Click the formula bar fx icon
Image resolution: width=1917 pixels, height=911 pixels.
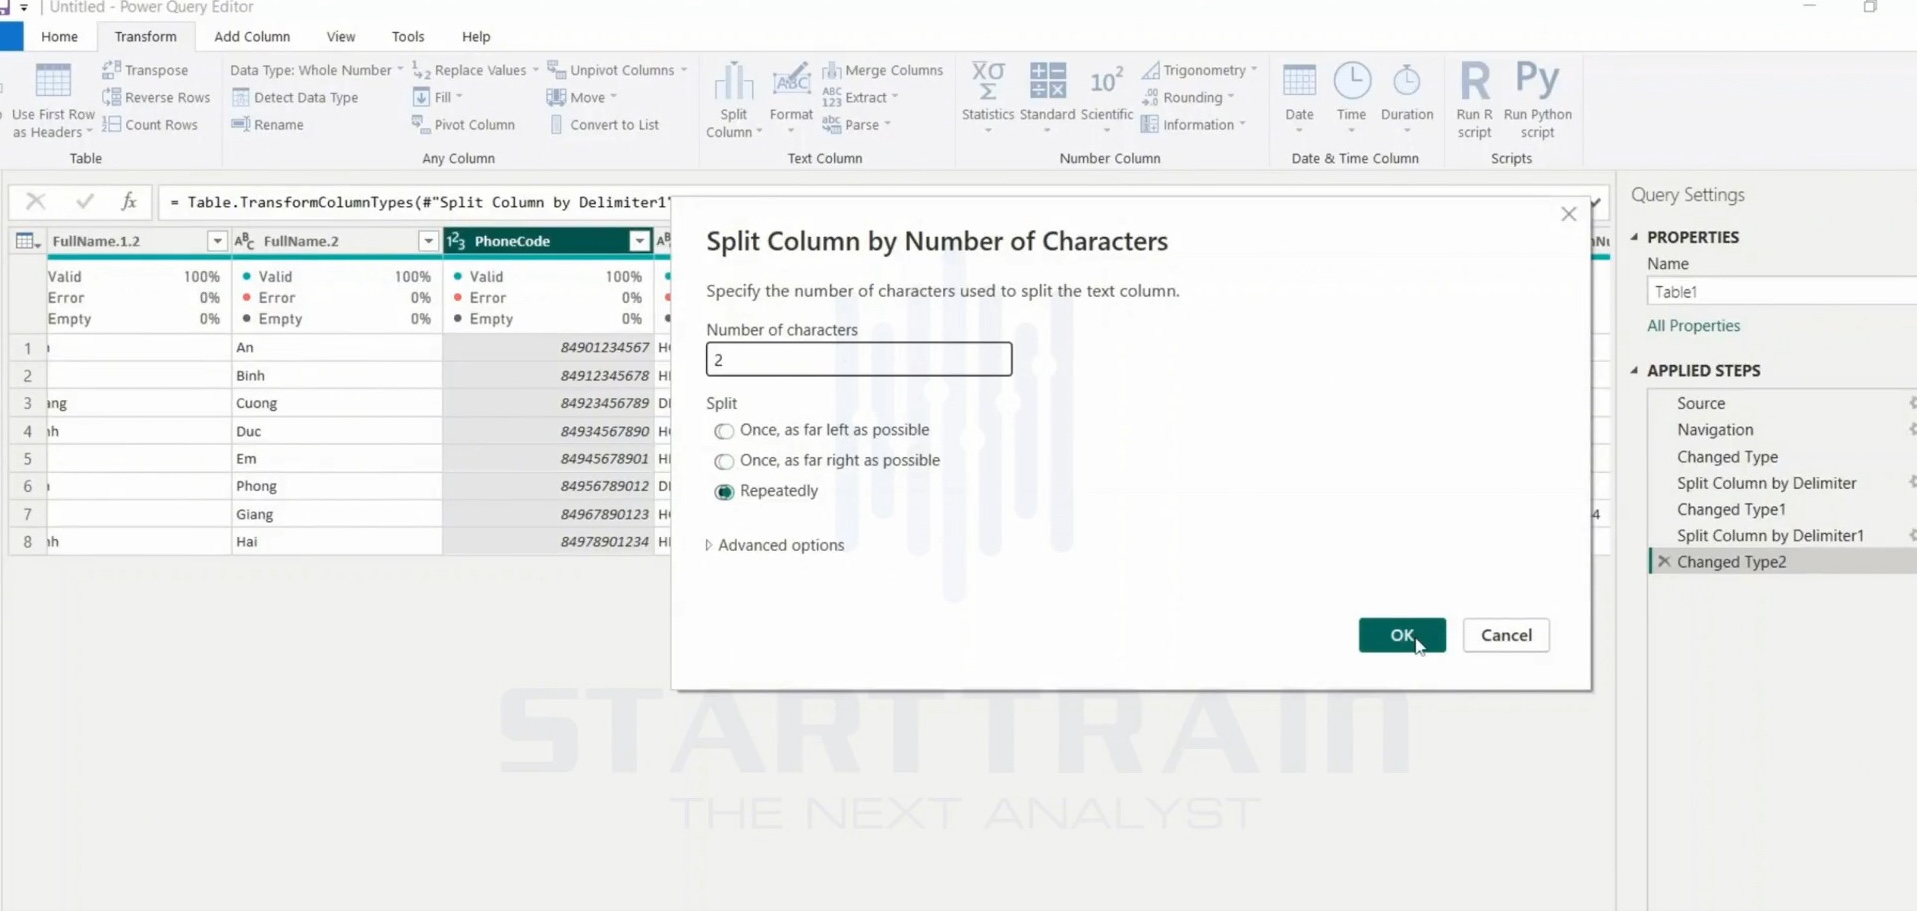pyautogui.click(x=129, y=202)
